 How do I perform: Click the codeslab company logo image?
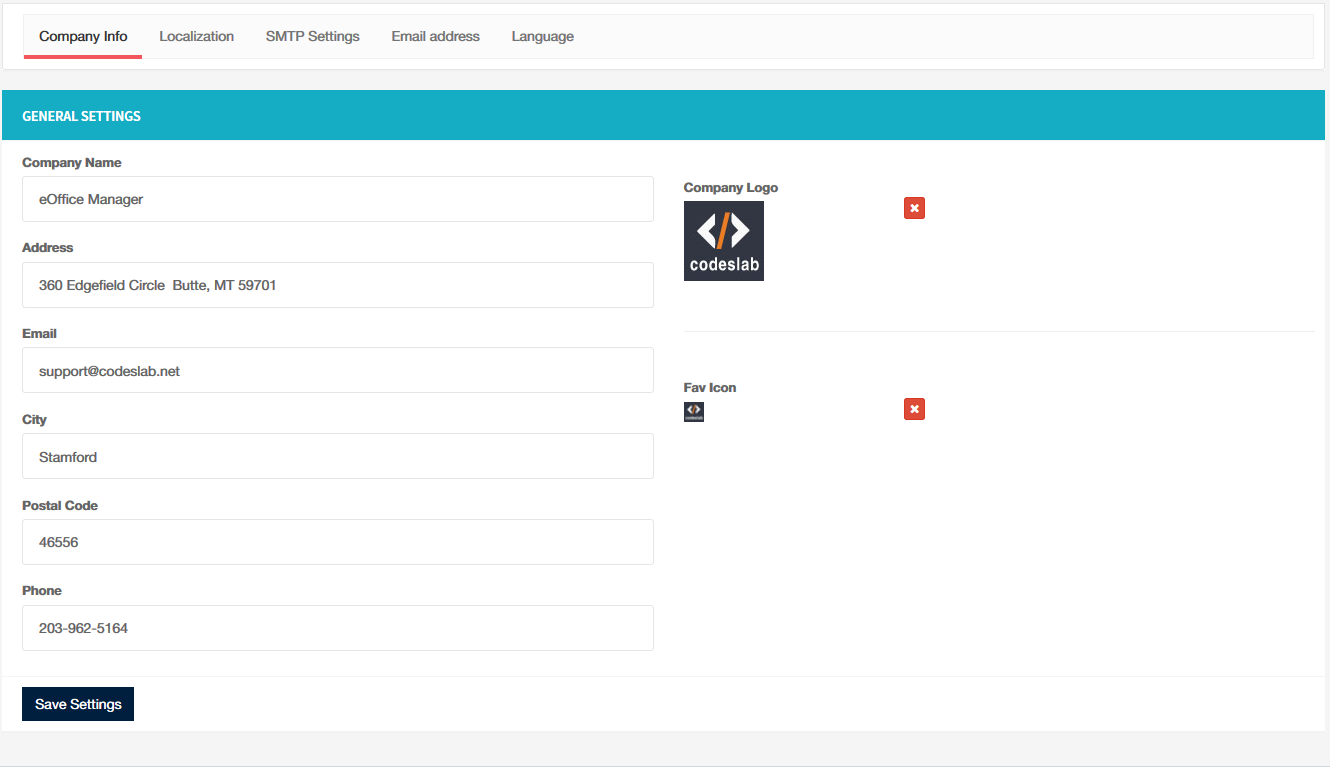click(724, 241)
